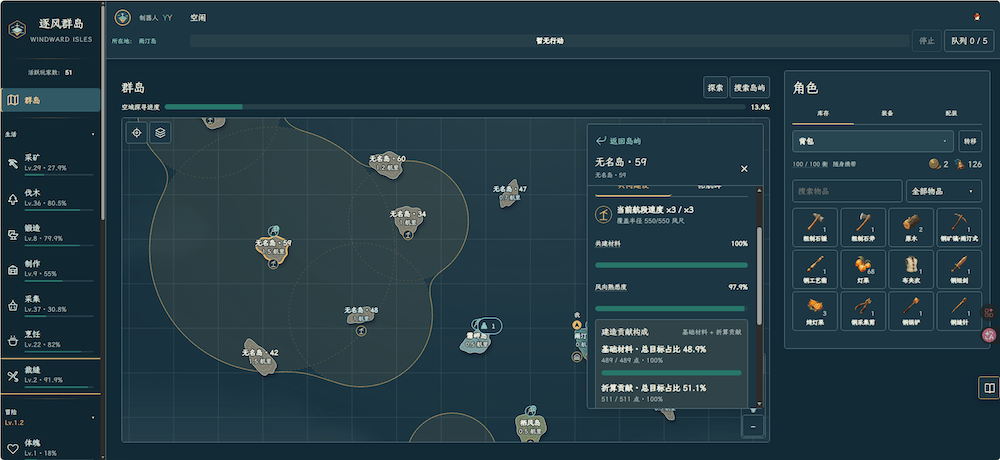
Task: Click the 逐风群岛 game logo
Action: (17, 29)
